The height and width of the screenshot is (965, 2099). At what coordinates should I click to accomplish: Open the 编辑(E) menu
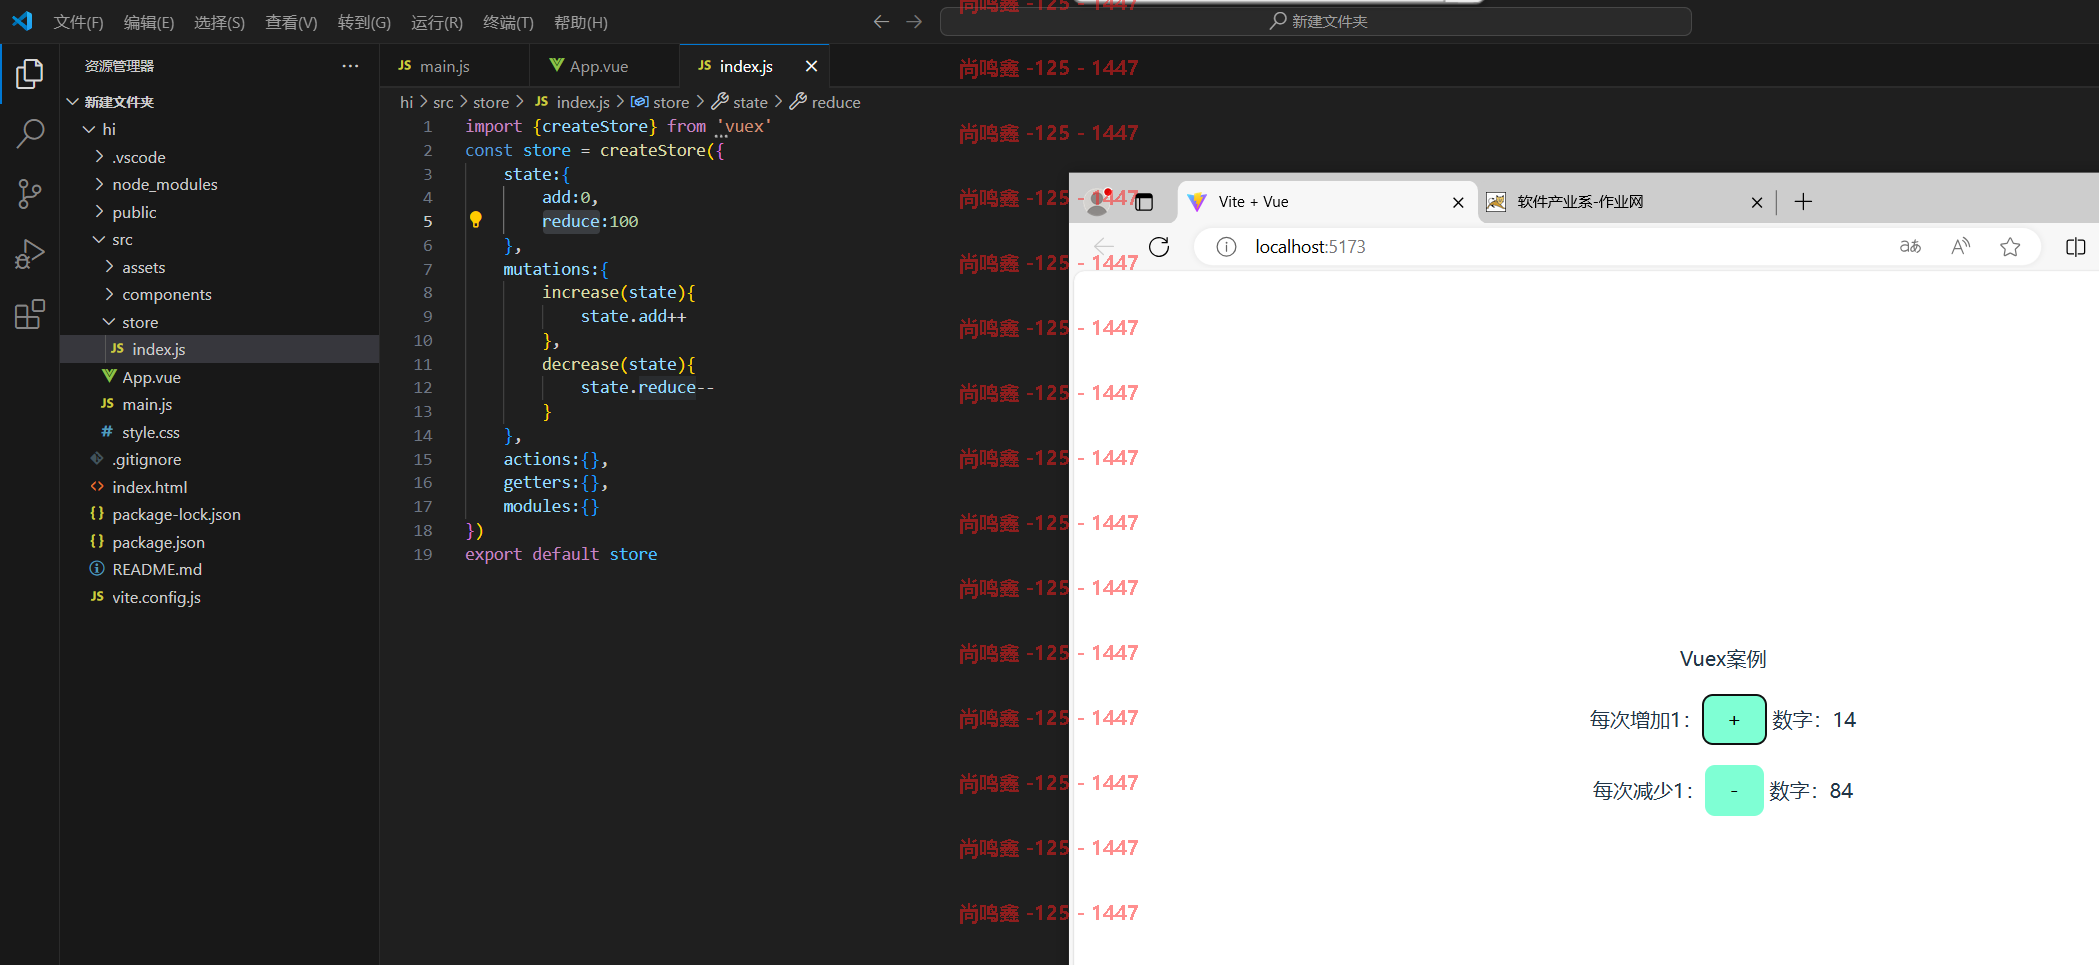tap(149, 22)
